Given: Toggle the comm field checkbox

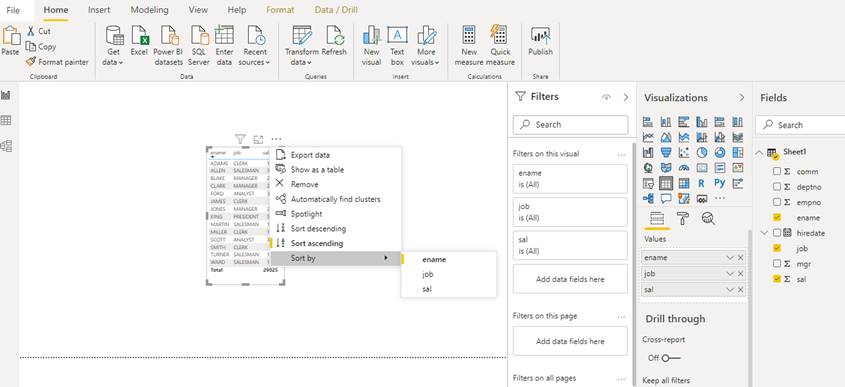Looking at the screenshot, I should (777, 171).
